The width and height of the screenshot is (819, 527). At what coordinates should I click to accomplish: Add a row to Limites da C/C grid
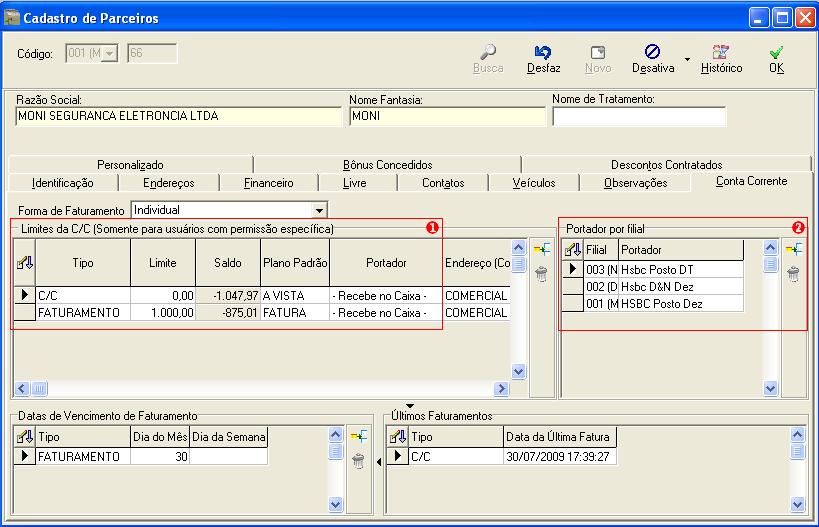[x=542, y=249]
